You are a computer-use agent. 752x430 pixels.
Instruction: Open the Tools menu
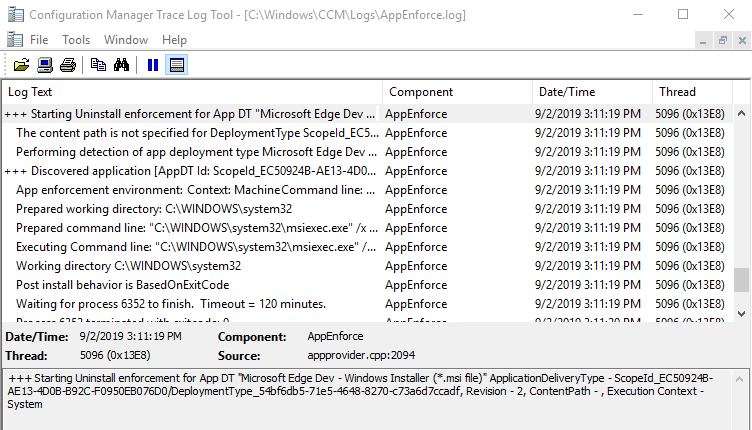pyautogui.click(x=76, y=40)
